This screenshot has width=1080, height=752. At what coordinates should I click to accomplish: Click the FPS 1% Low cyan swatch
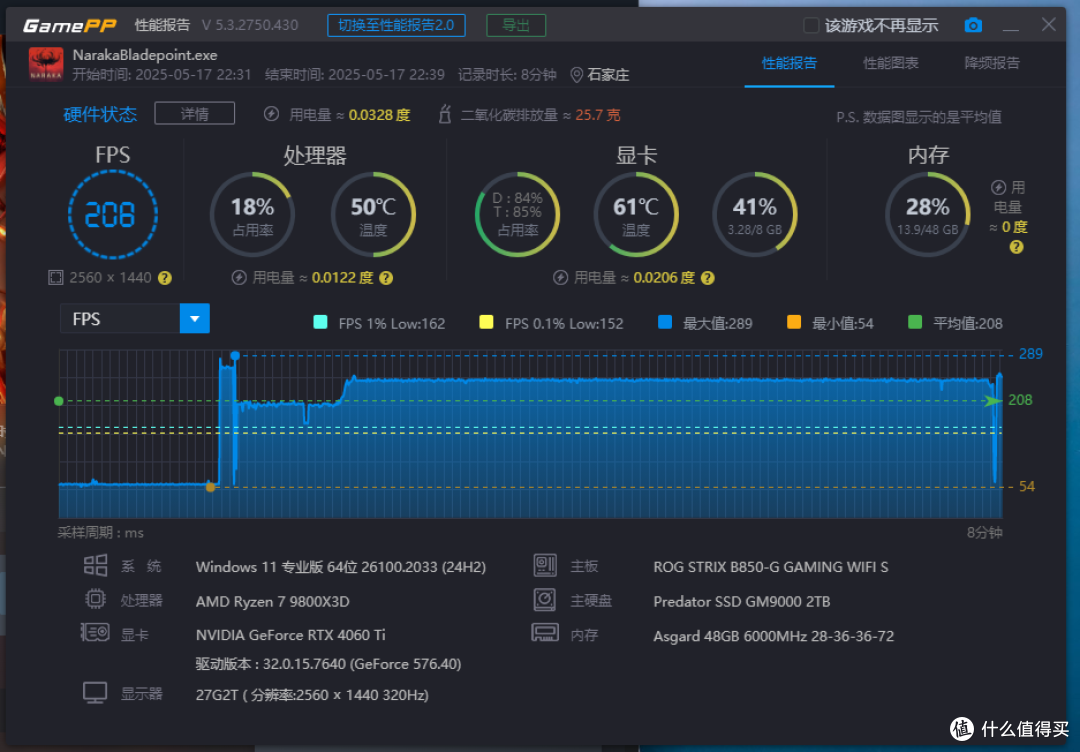[x=320, y=322]
